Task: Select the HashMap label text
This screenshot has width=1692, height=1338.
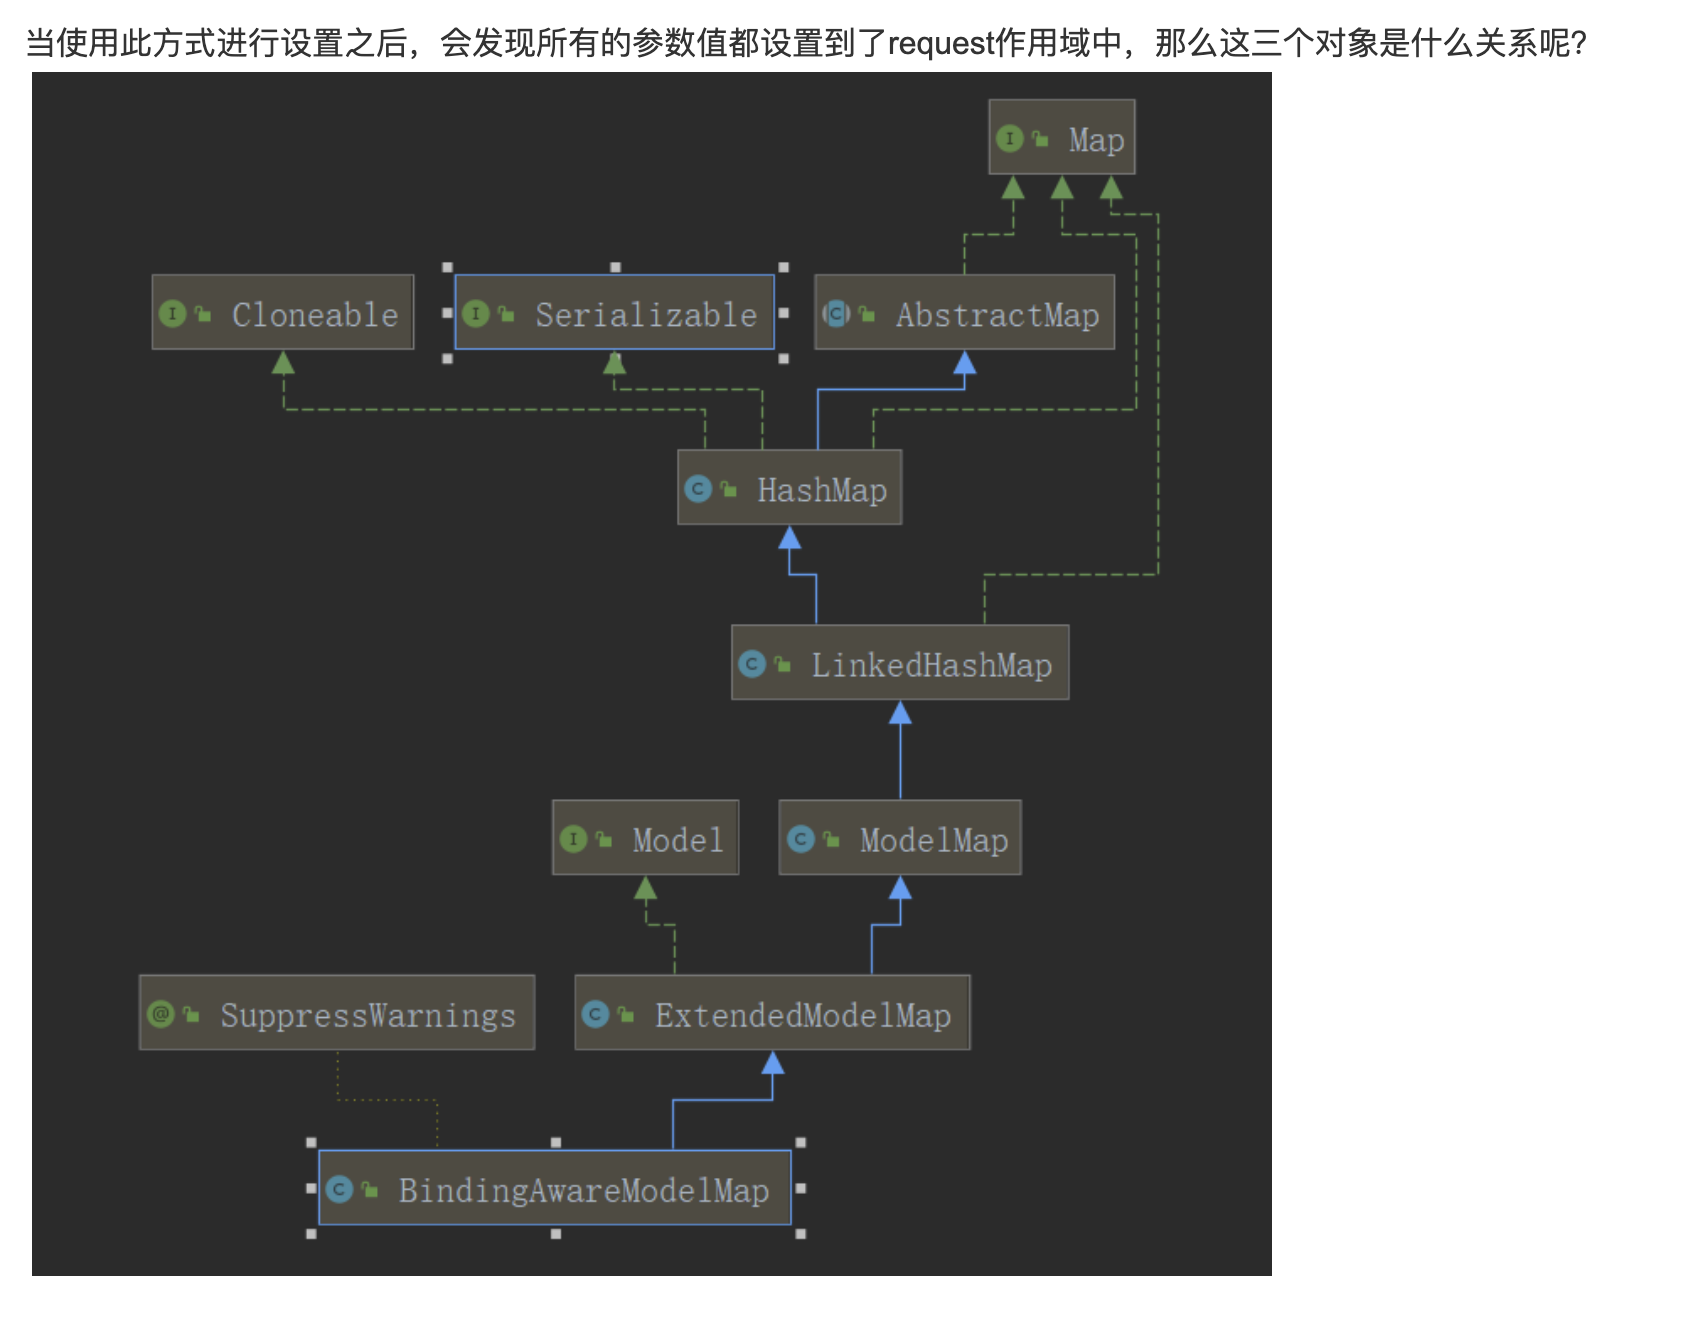Action: coord(822,490)
